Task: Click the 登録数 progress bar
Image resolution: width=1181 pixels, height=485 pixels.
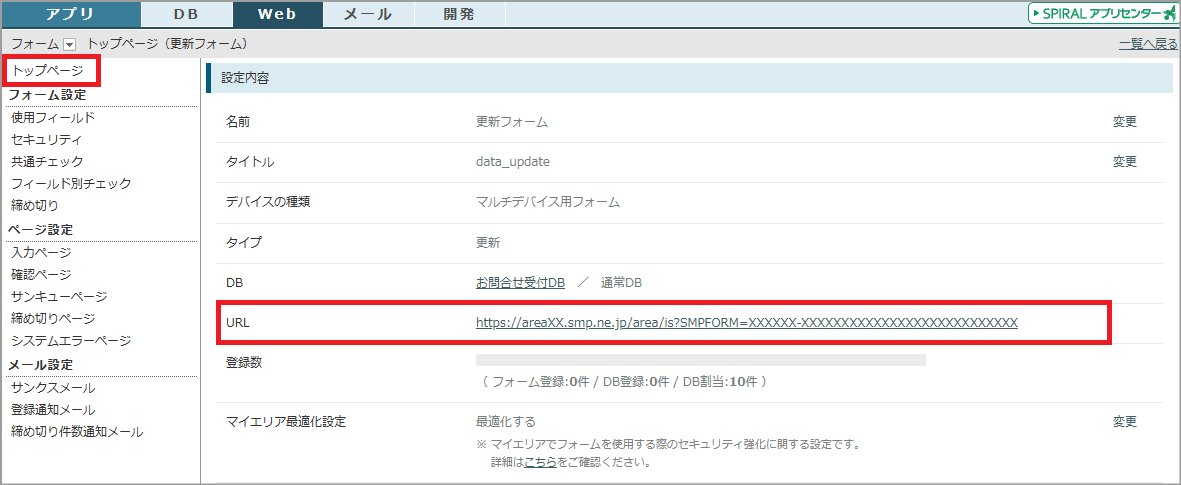Action: pos(700,360)
